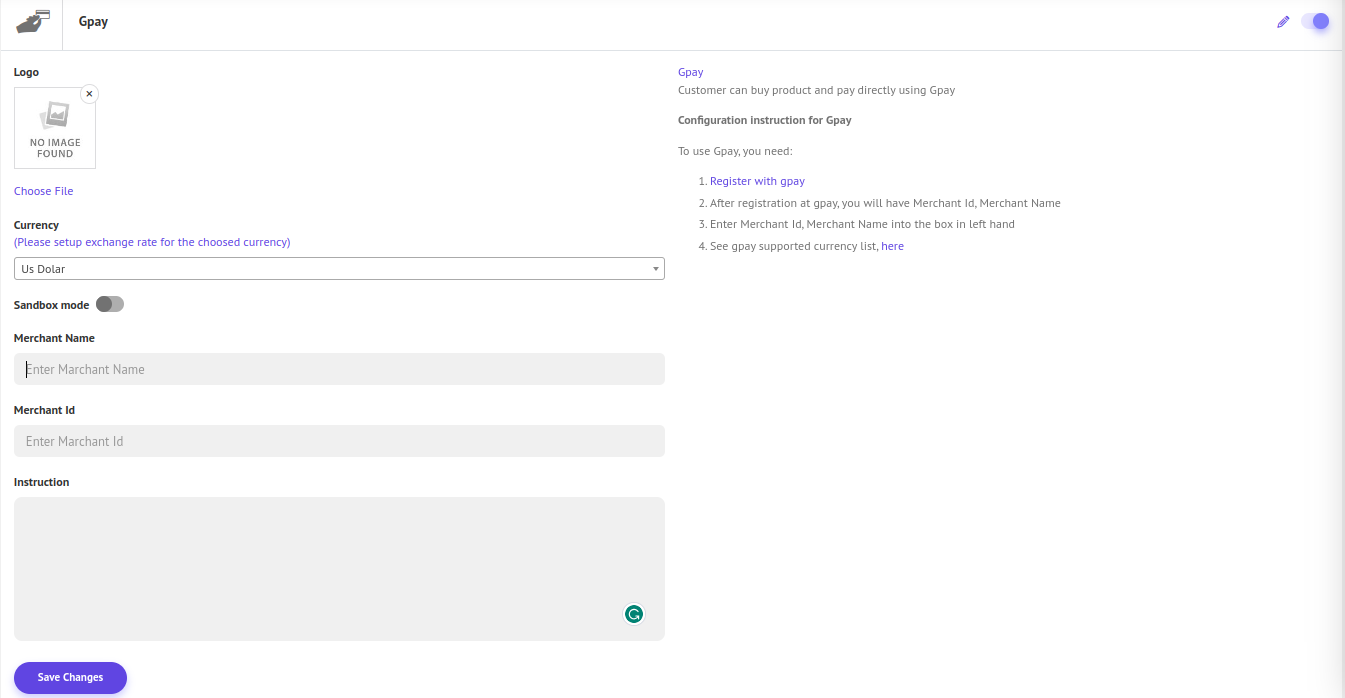Image resolution: width=1345 pixels, height=698 pixels.
Task: Click the currency dropdown arrow
Action: pos(655,269)
